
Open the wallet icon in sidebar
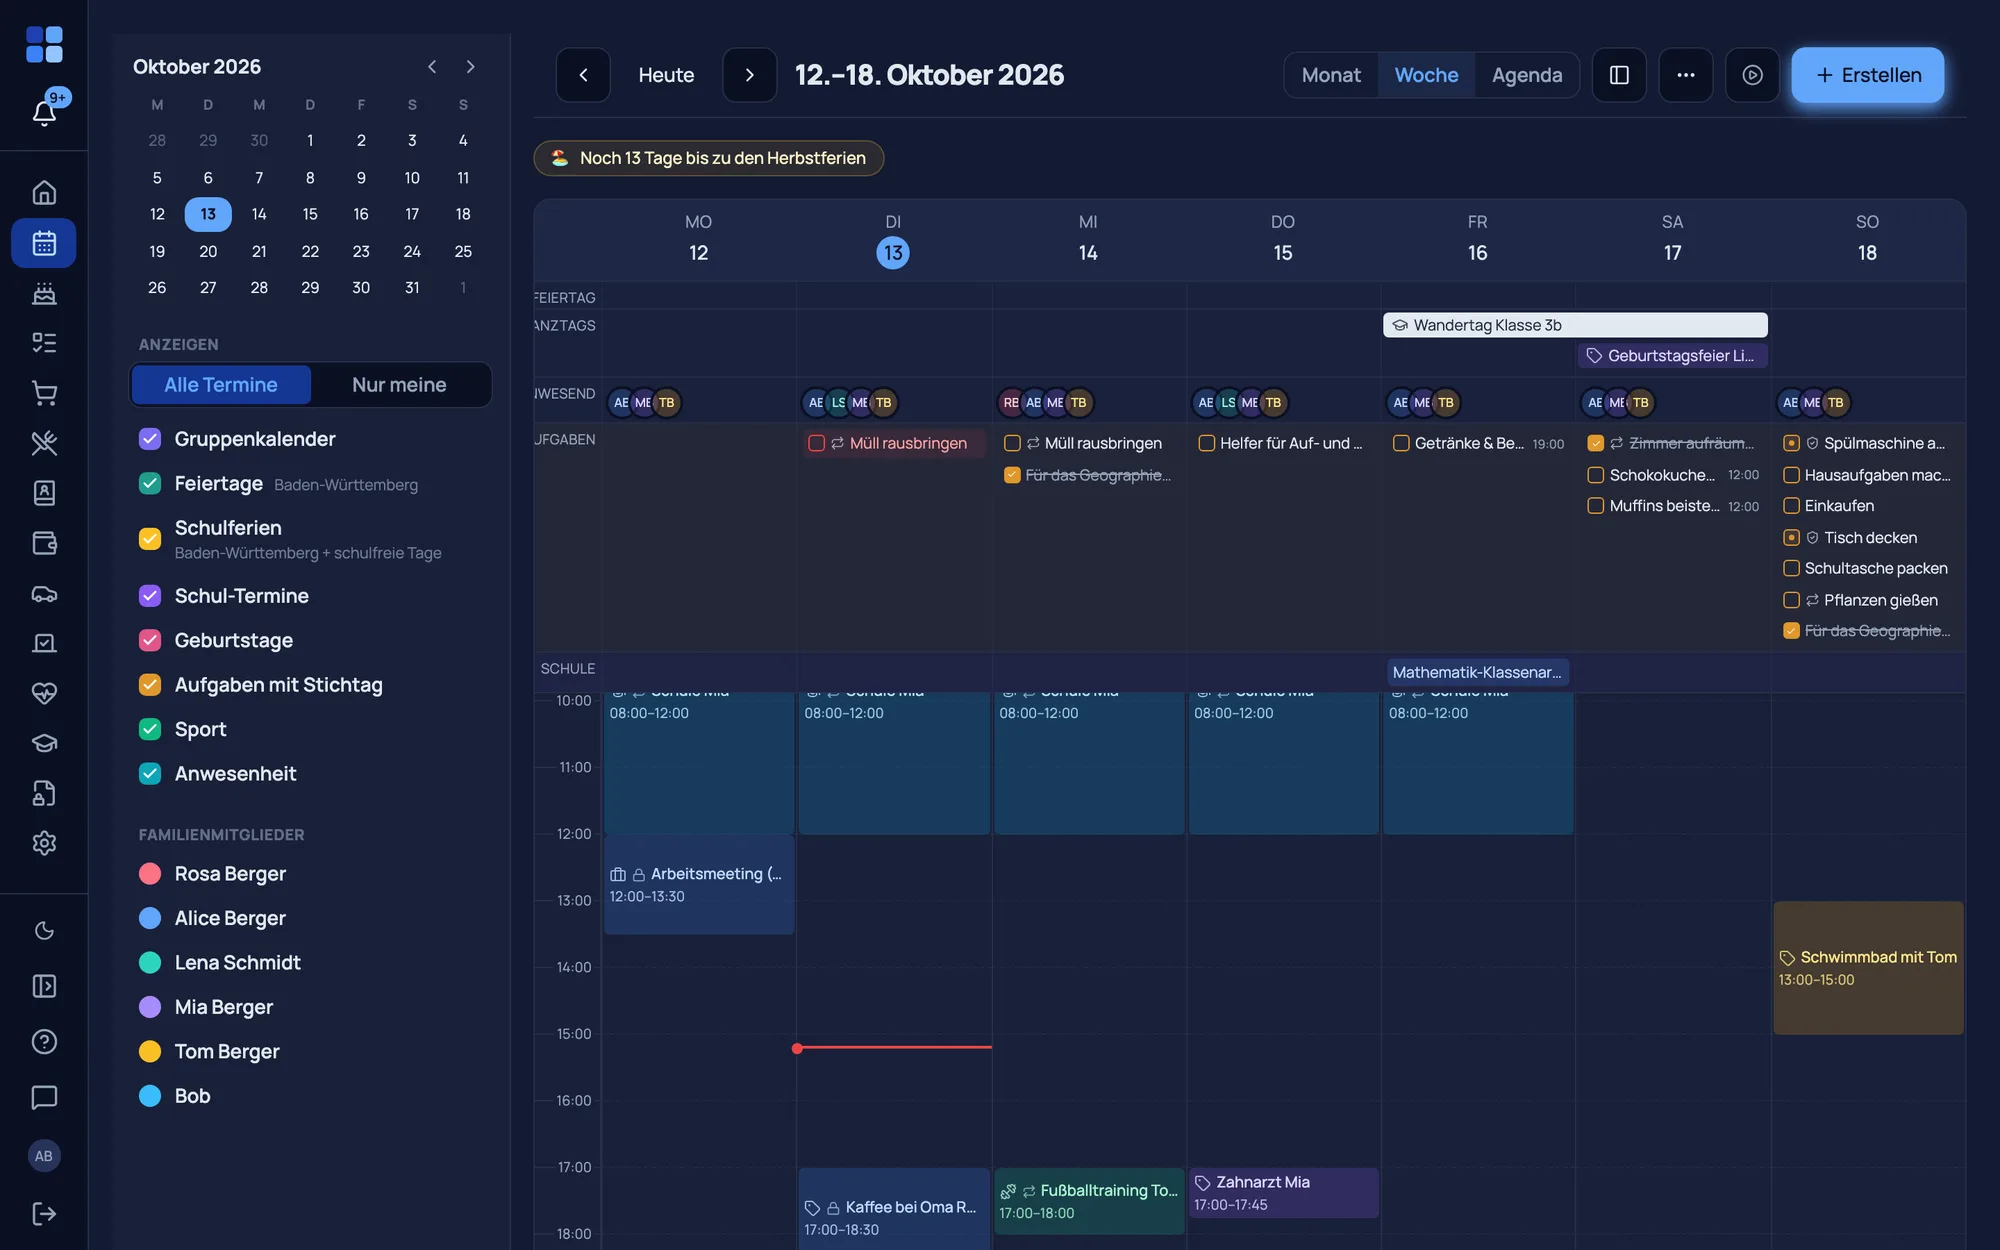[x=44, y=543]
